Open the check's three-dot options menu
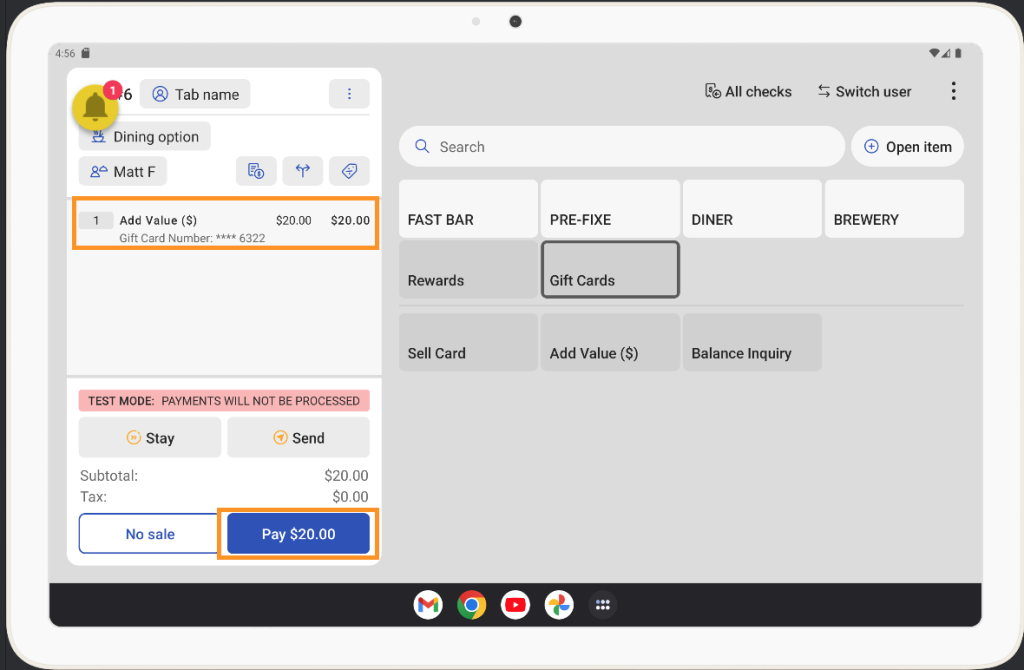1024x670 pixels. (349, 94)
